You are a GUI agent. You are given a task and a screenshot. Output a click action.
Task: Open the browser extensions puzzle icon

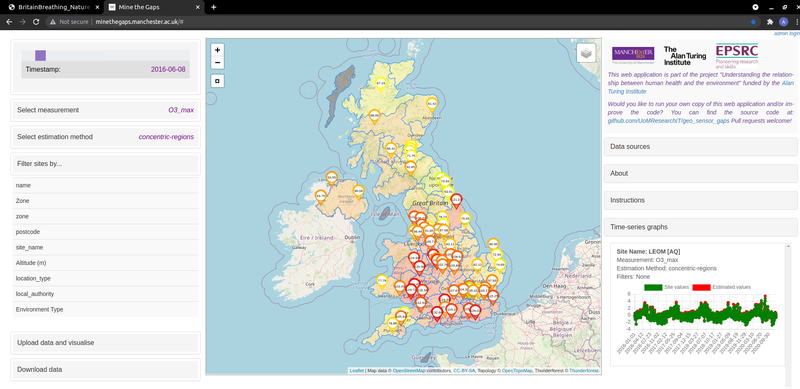tap(769, 22)
